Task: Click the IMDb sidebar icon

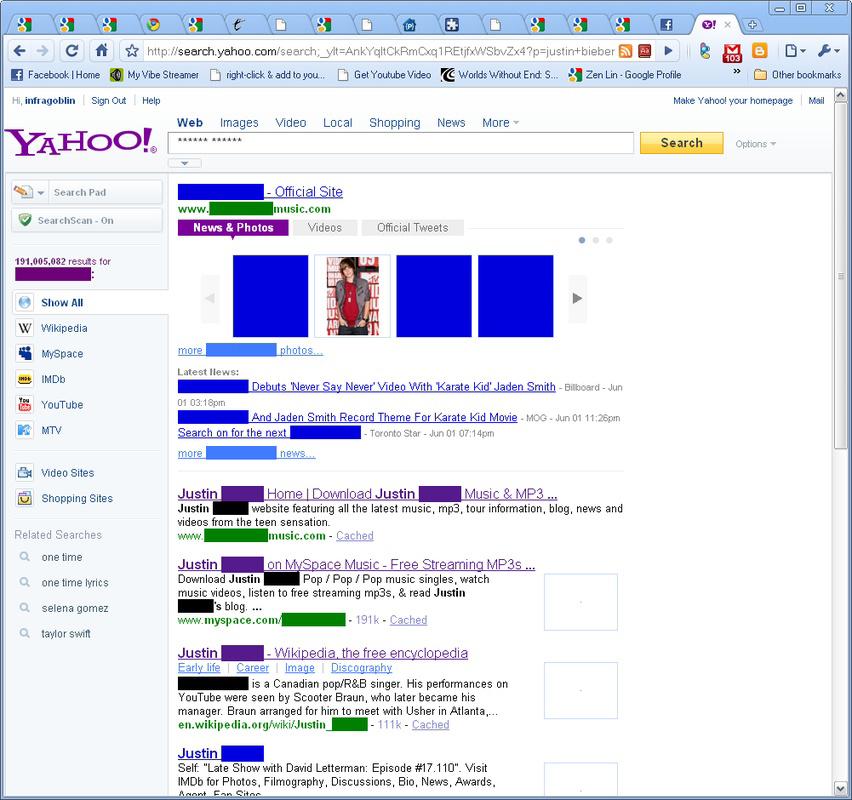Action: point(24,379)
